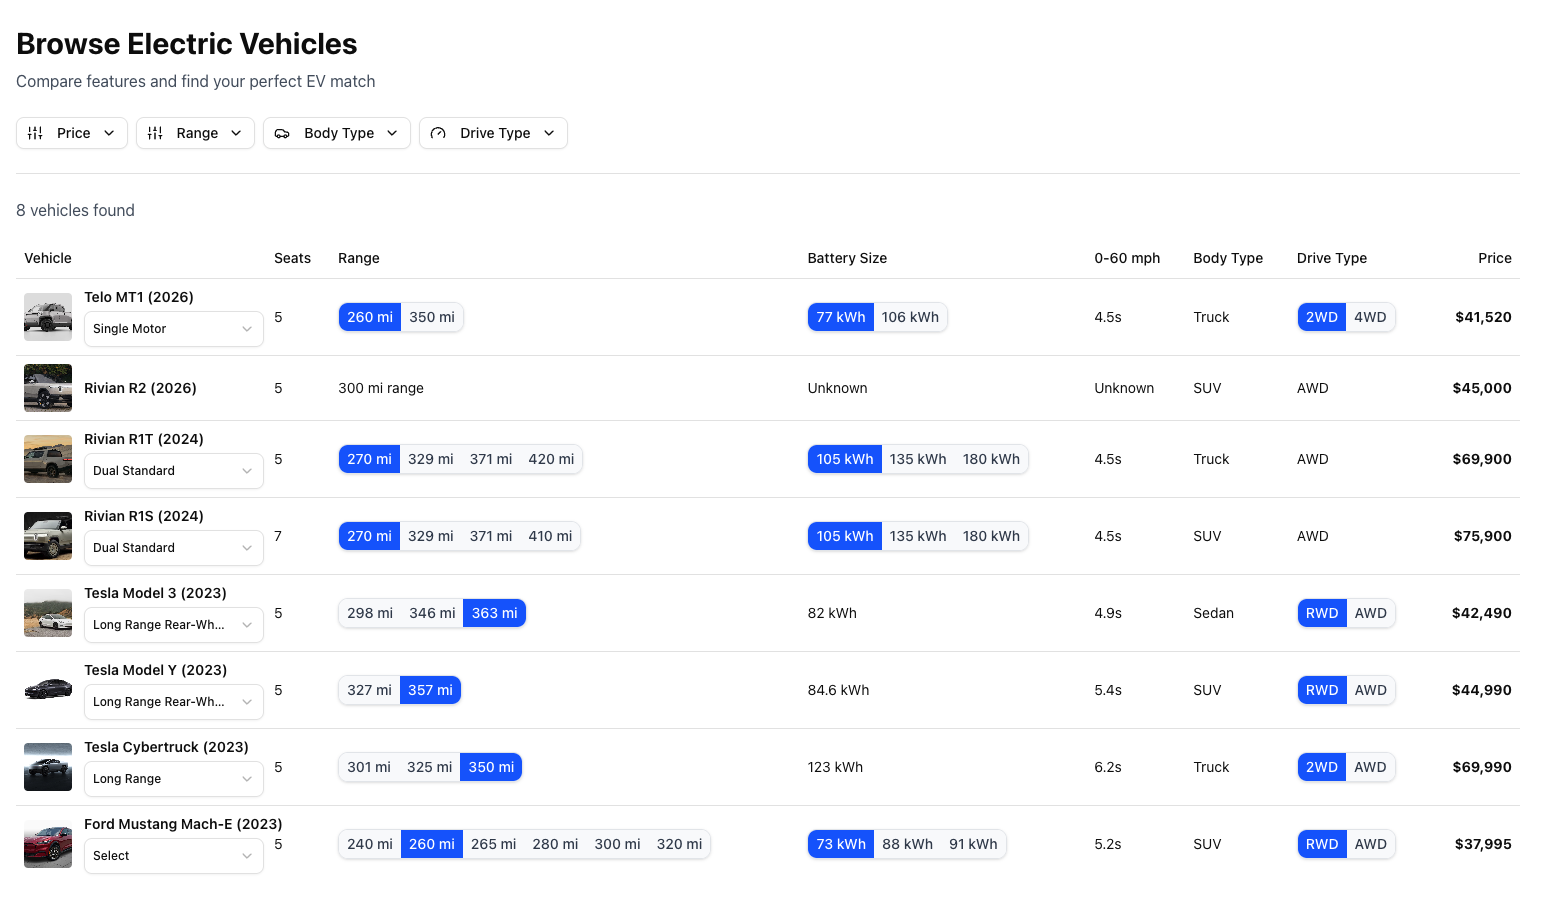
Task: Open Tesla Model 3 trim dropdown
Action: tap(174, 625)
